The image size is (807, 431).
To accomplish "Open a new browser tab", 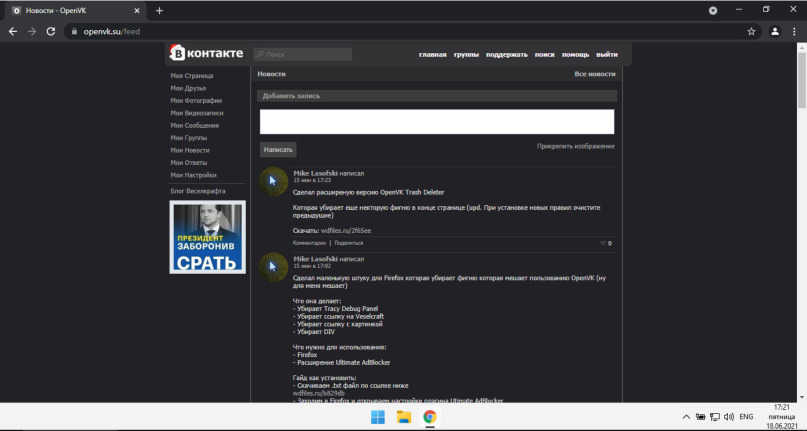I will pos(159,10).
